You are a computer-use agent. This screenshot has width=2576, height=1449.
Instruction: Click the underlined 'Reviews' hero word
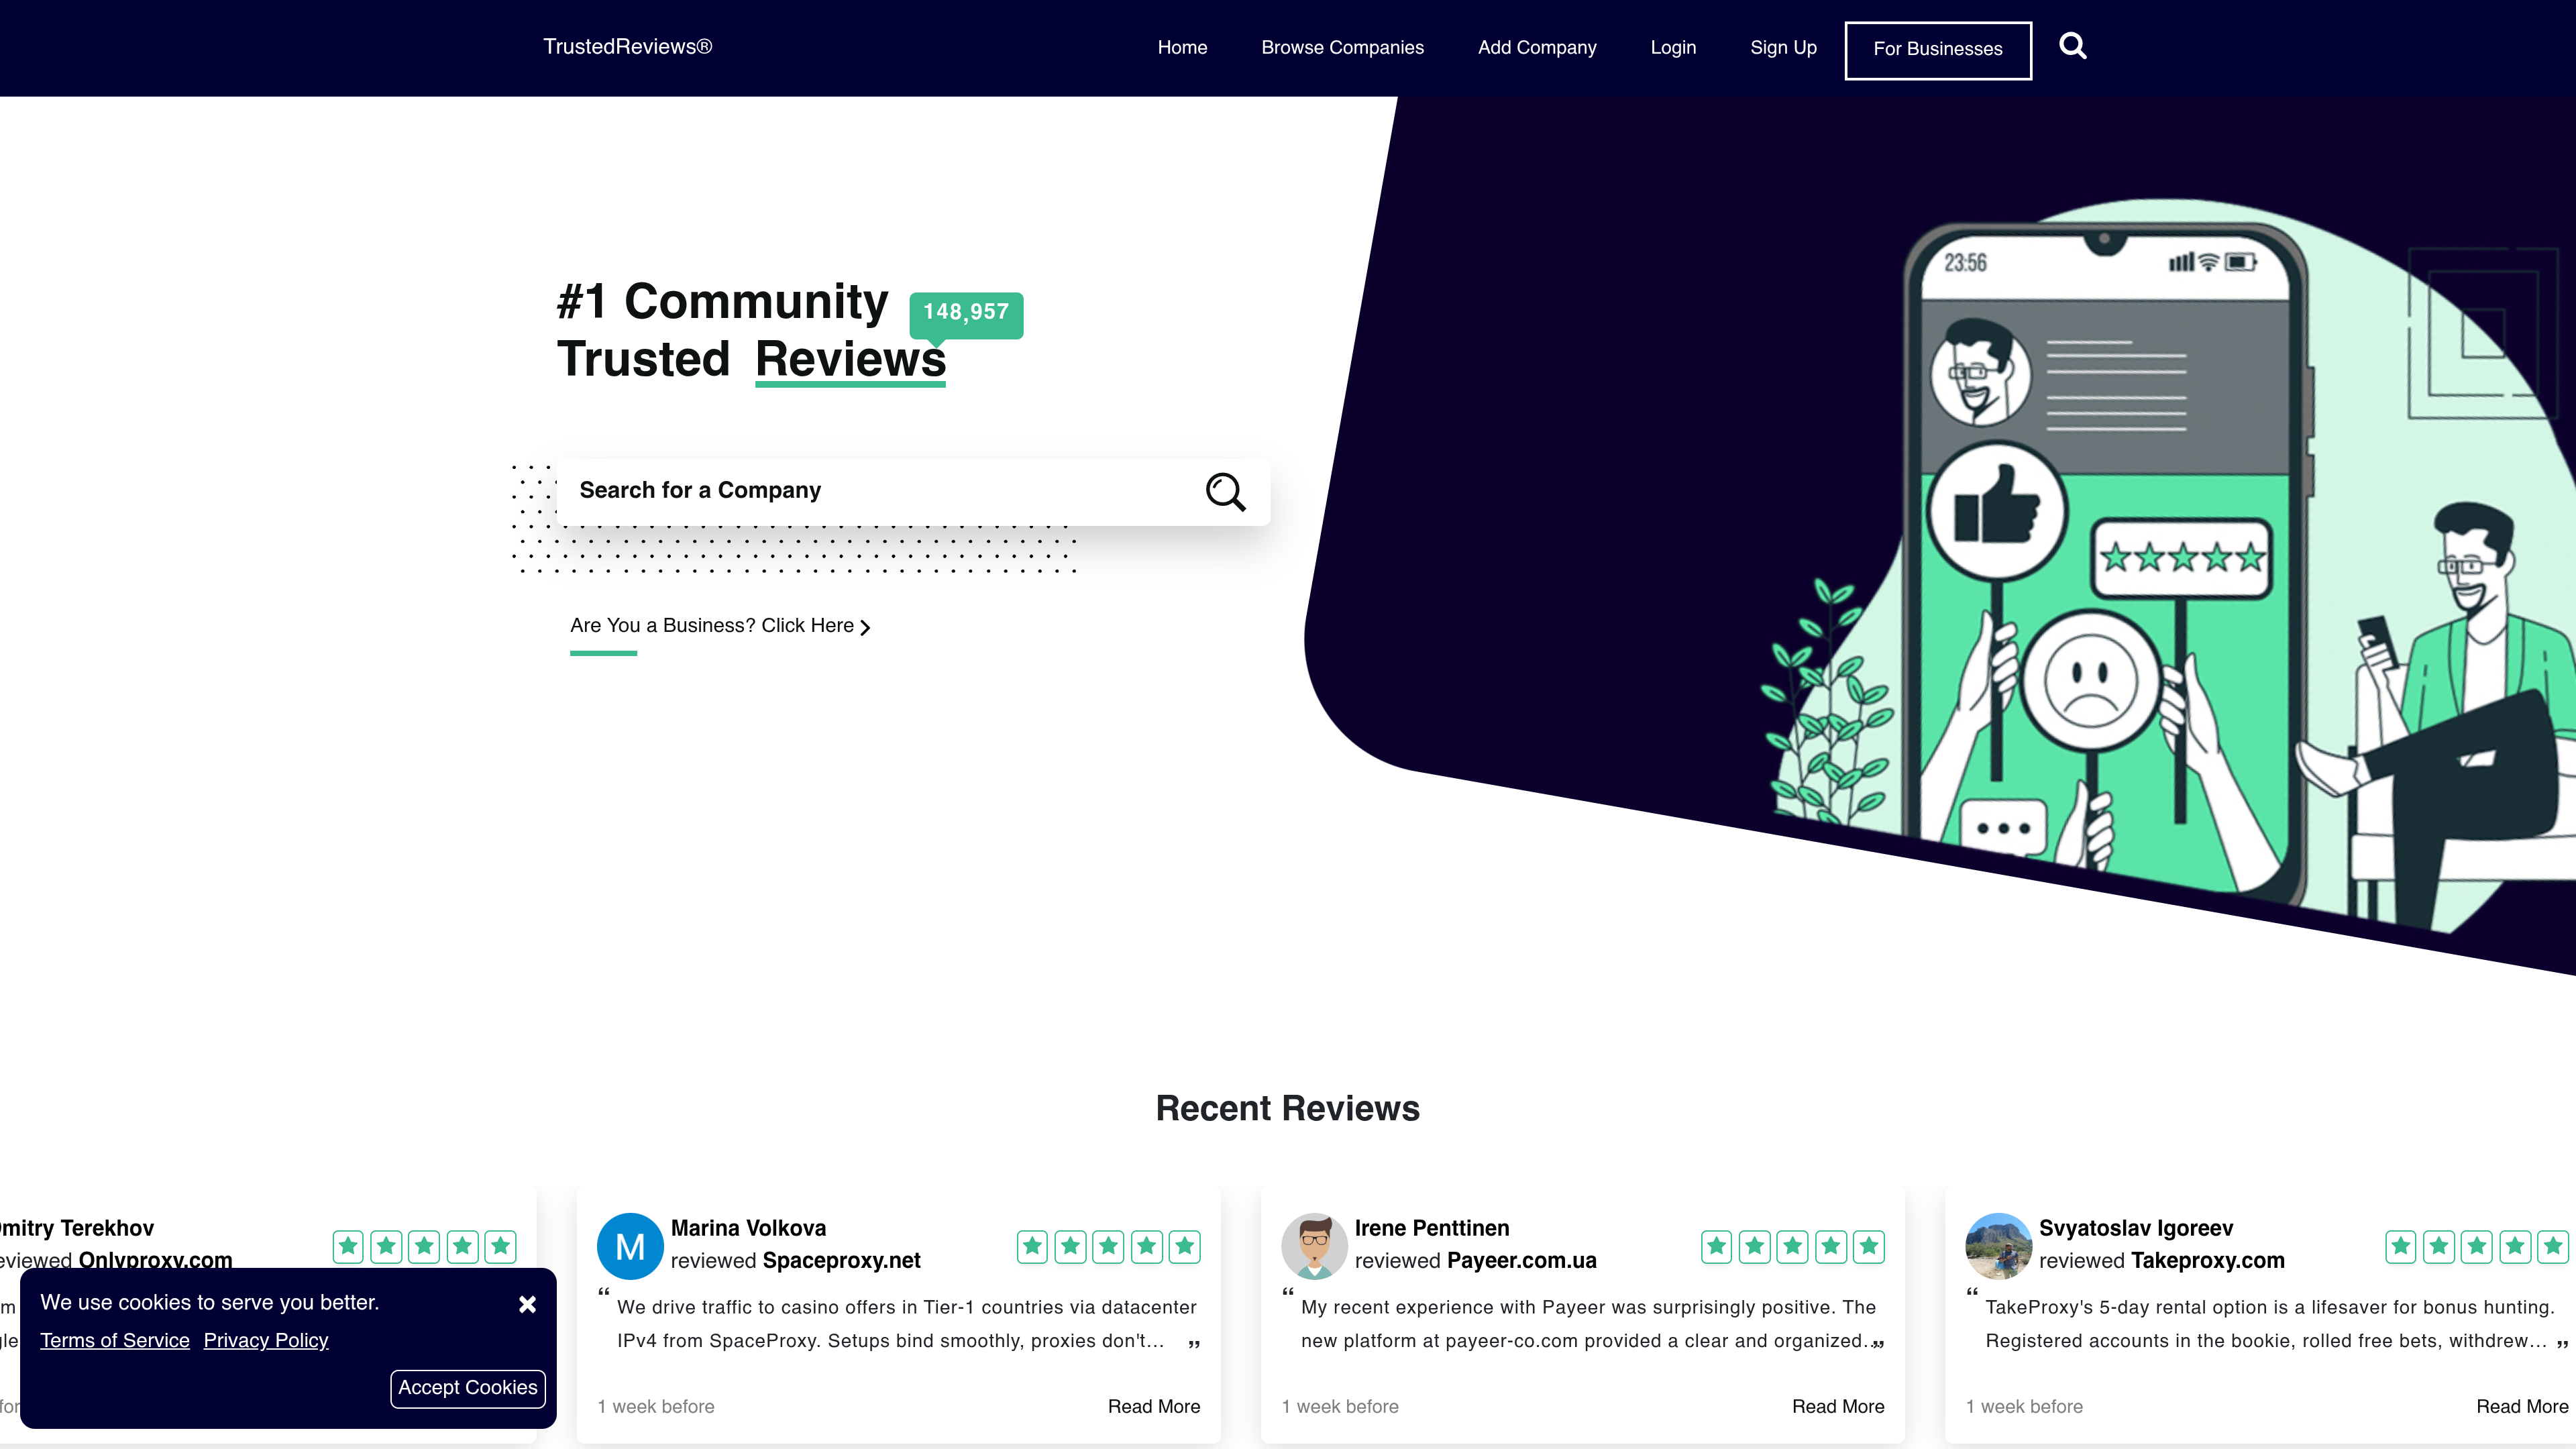[x=850, y=360]
